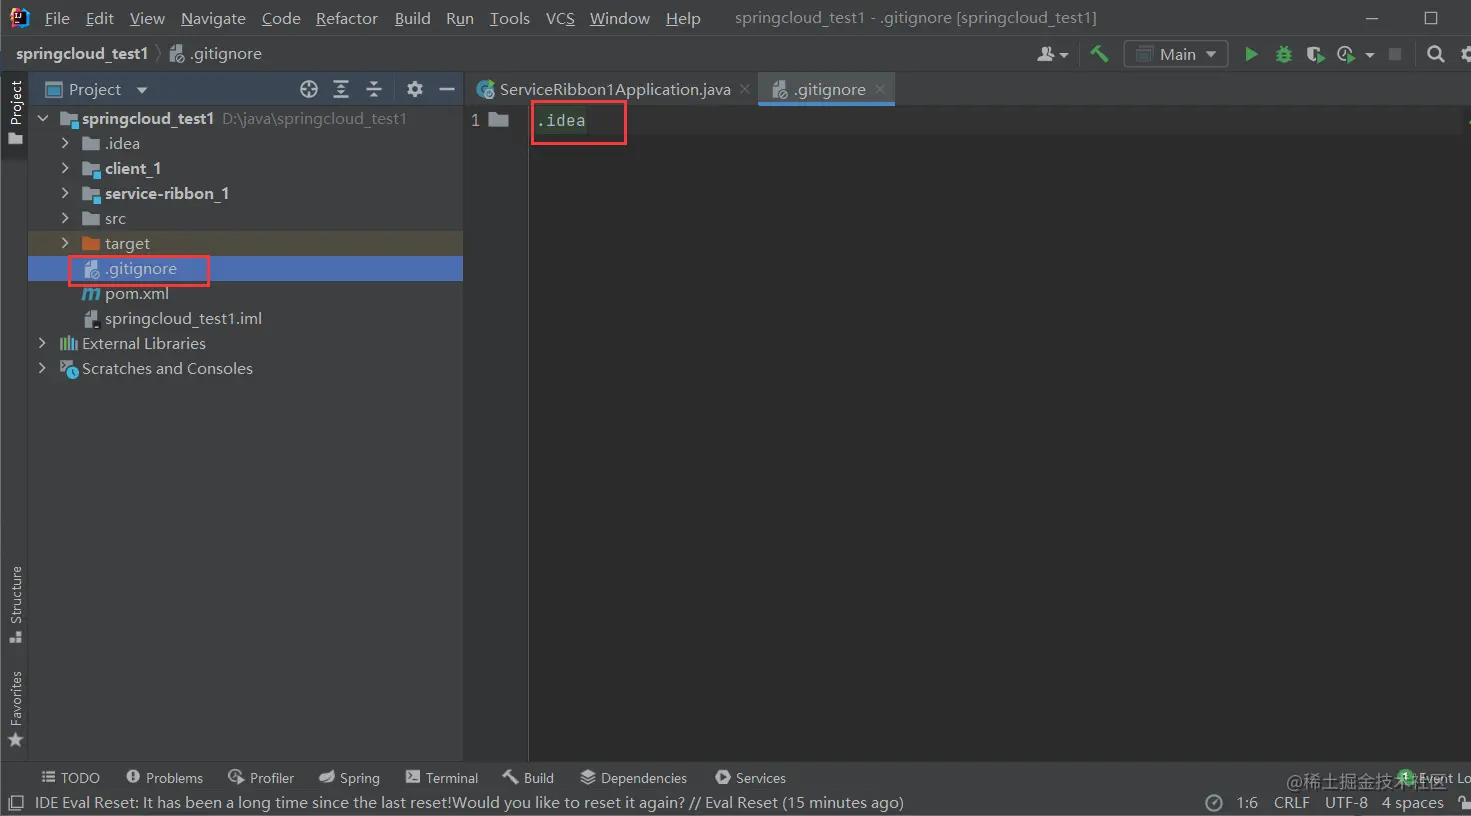Click the Stop process square icon

click(1395, 54)
